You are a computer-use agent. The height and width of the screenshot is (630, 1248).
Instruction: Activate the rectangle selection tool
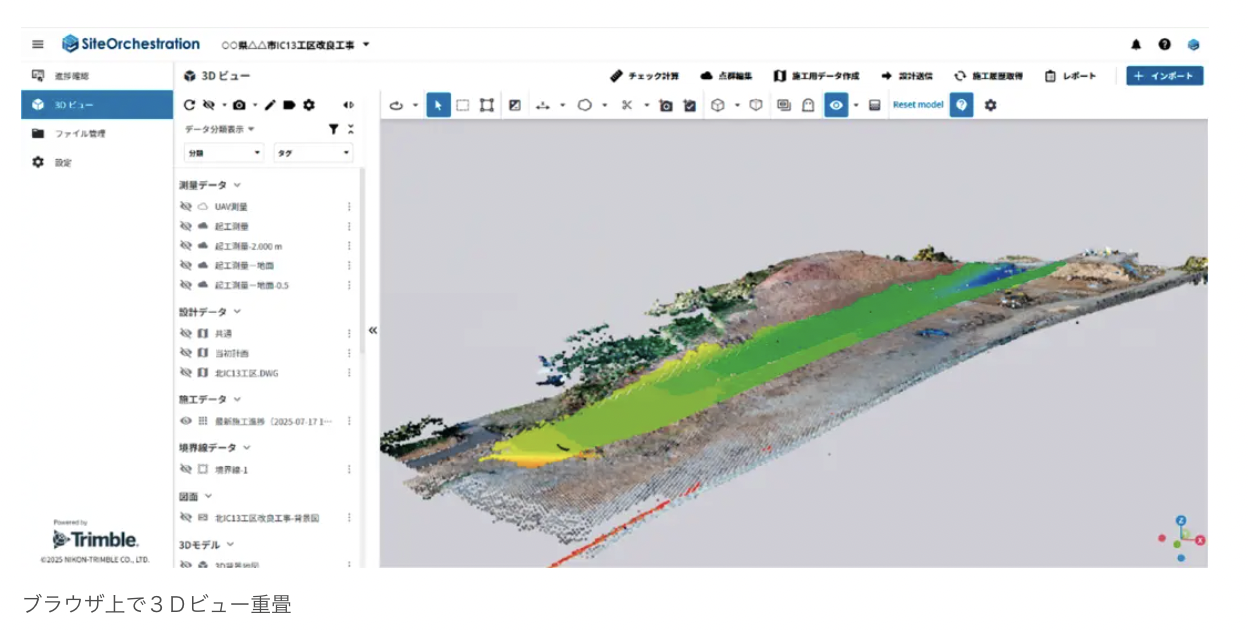(x=463, y=105)
